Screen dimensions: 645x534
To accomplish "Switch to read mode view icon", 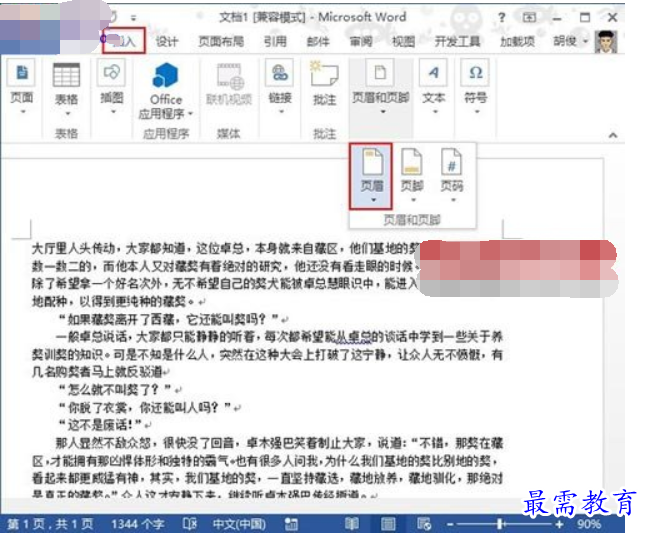I will [352, 524].
